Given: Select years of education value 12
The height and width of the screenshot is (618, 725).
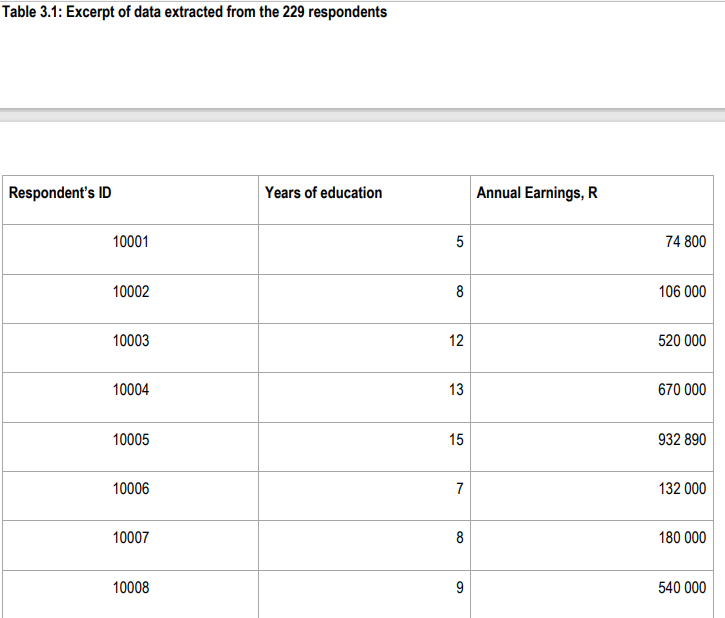Looking at the screenshot, I should [456, 341].
